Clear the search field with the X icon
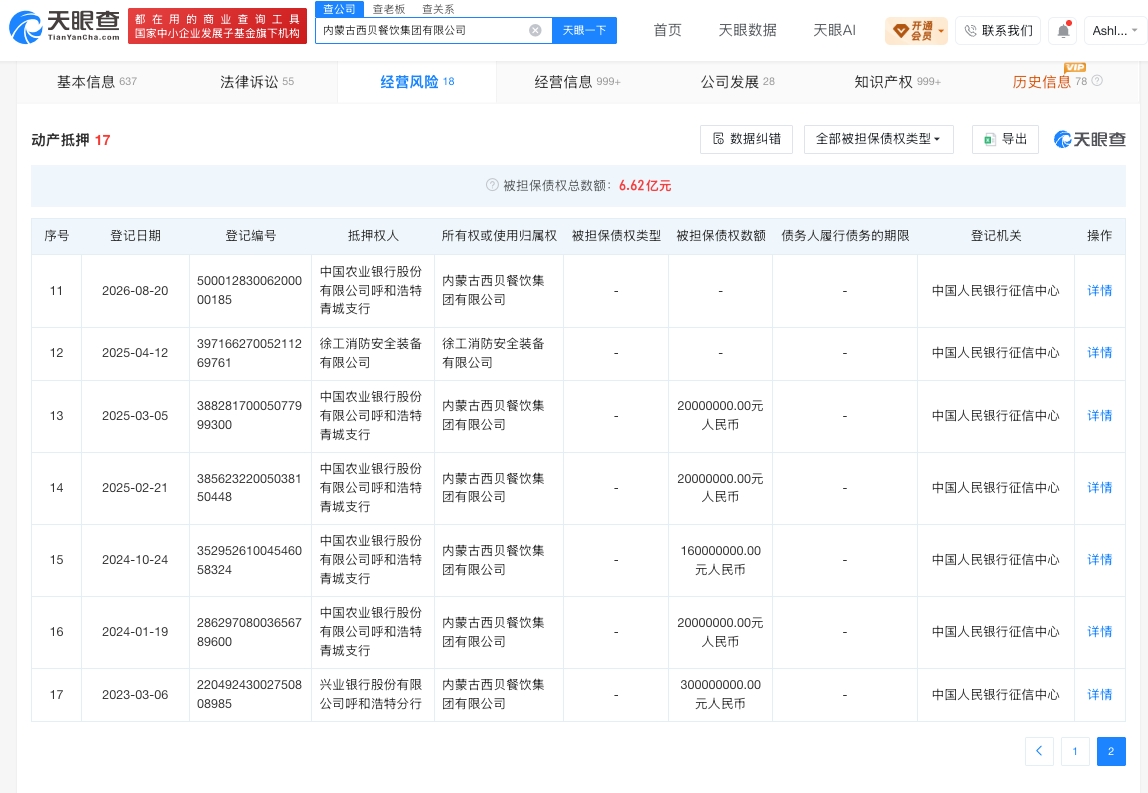 tap(535, 30)
